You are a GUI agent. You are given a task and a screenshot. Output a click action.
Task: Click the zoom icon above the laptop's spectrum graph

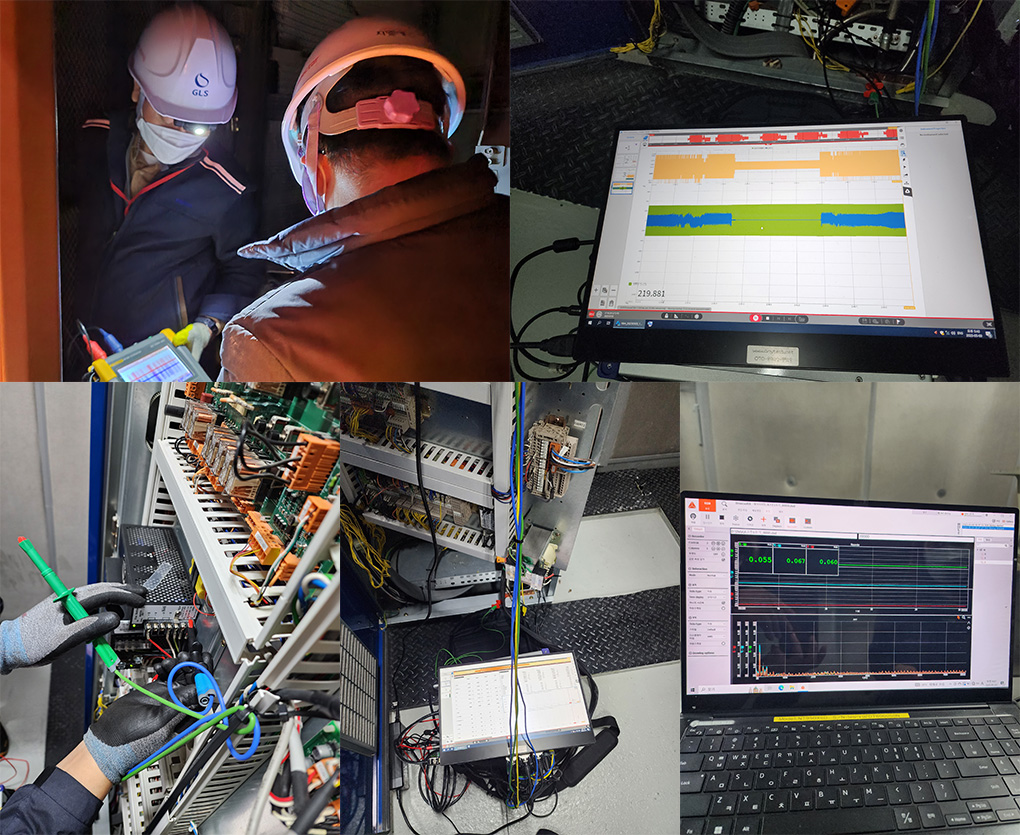point(963,617)
